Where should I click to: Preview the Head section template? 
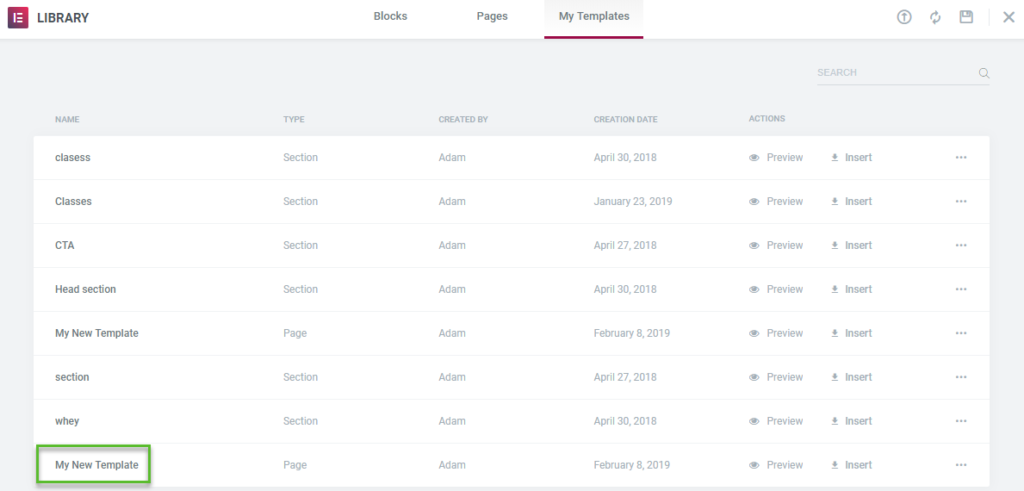[776, 289]
